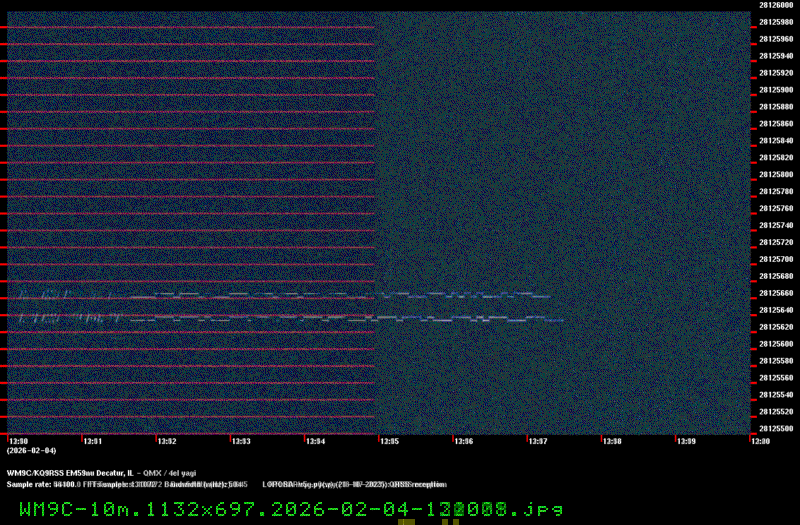The height and width of the screenshot is (525, 800).
Task: Click the yellow blocks below the filename
Action: click(x=430, y=521)
